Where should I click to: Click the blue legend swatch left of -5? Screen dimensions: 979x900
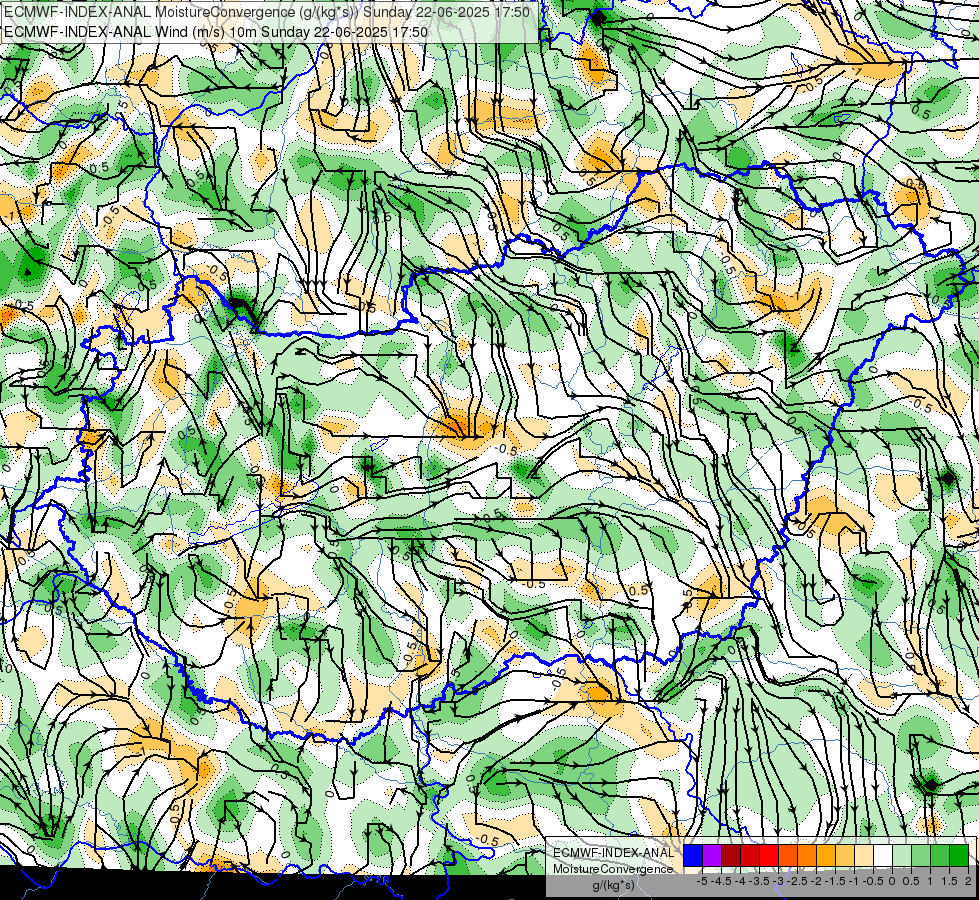(693, 855)
